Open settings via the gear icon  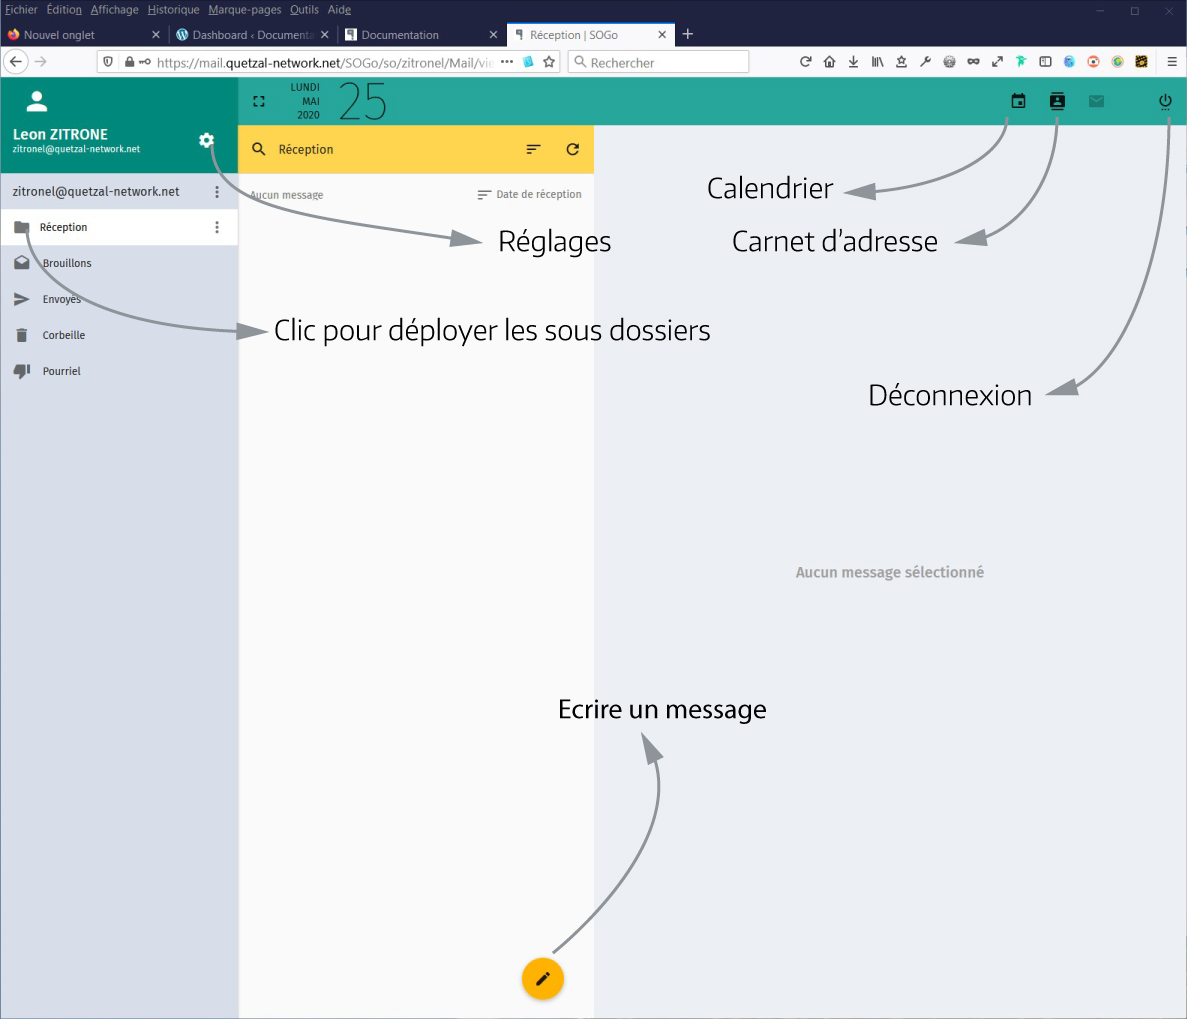pos(206,140)
